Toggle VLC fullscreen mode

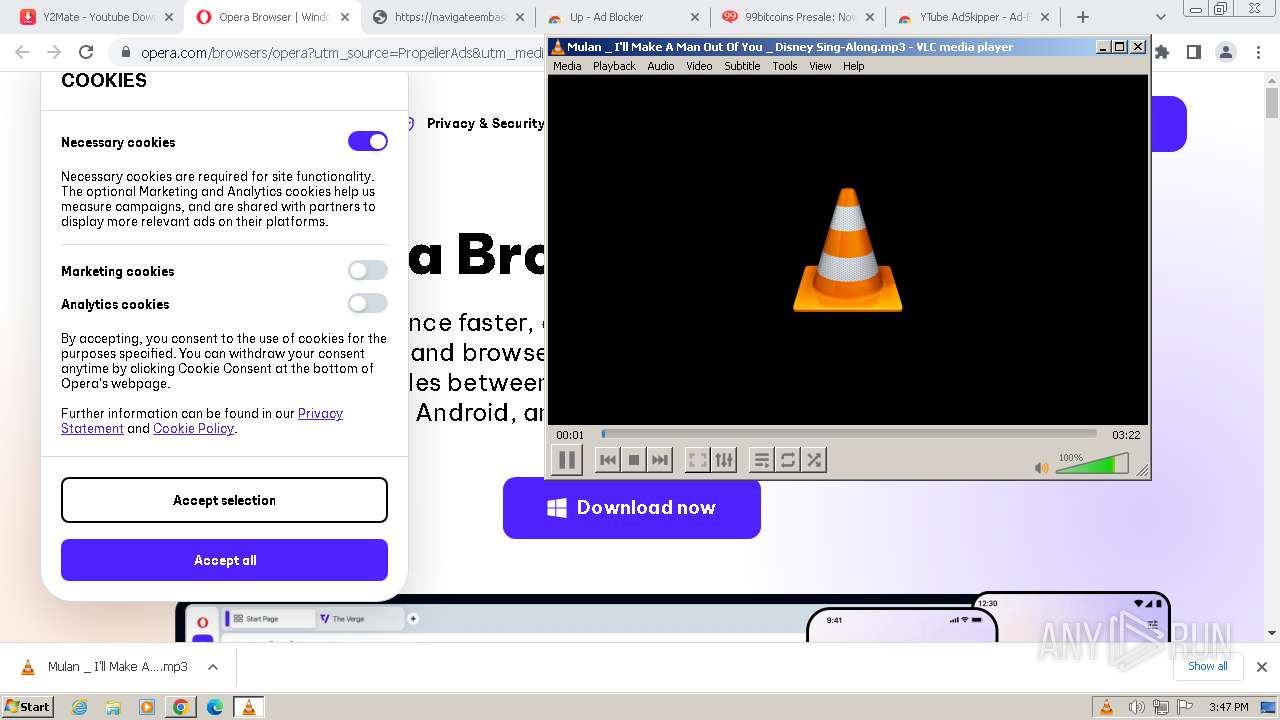[x=697, y=460]
